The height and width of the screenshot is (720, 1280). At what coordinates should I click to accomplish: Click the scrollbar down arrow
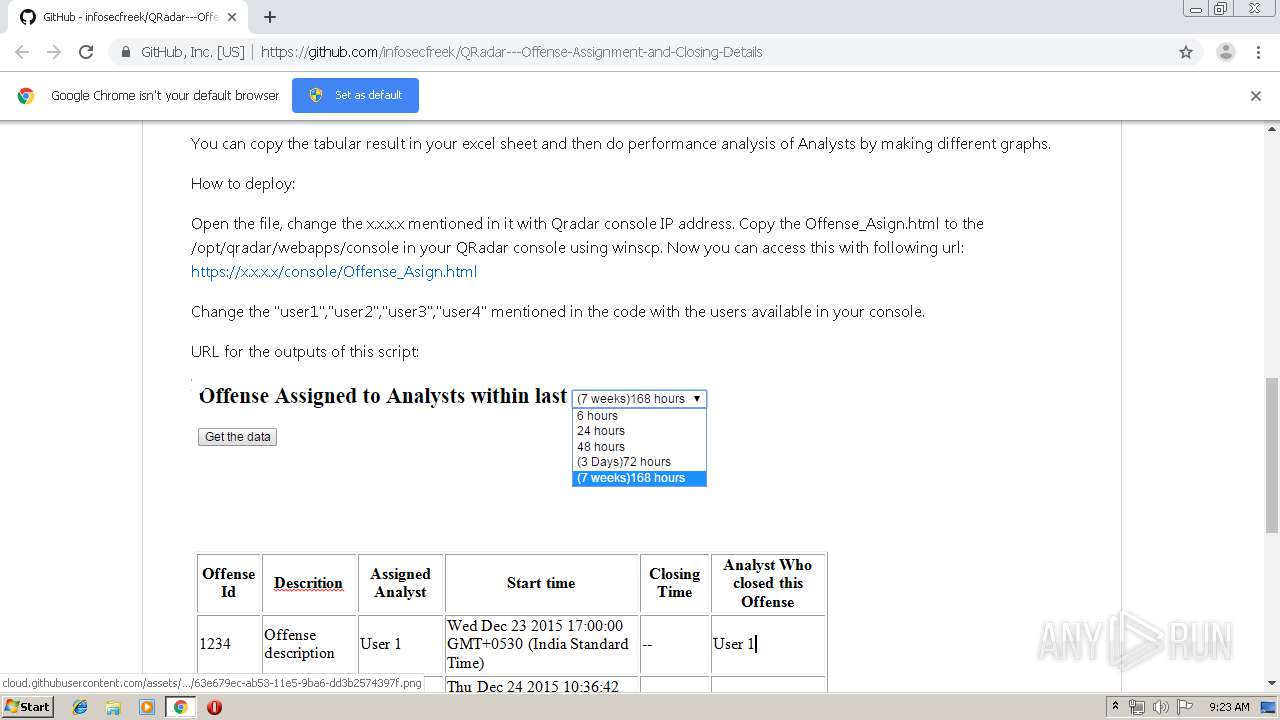coord(1272,683)
